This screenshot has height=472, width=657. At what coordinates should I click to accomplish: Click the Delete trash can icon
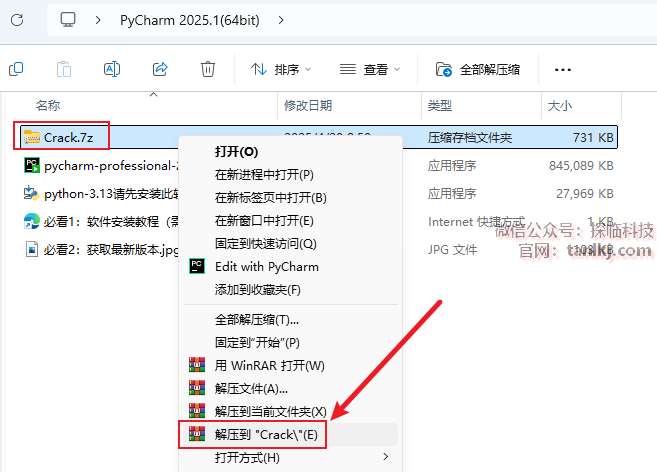(x=208, y=69)
